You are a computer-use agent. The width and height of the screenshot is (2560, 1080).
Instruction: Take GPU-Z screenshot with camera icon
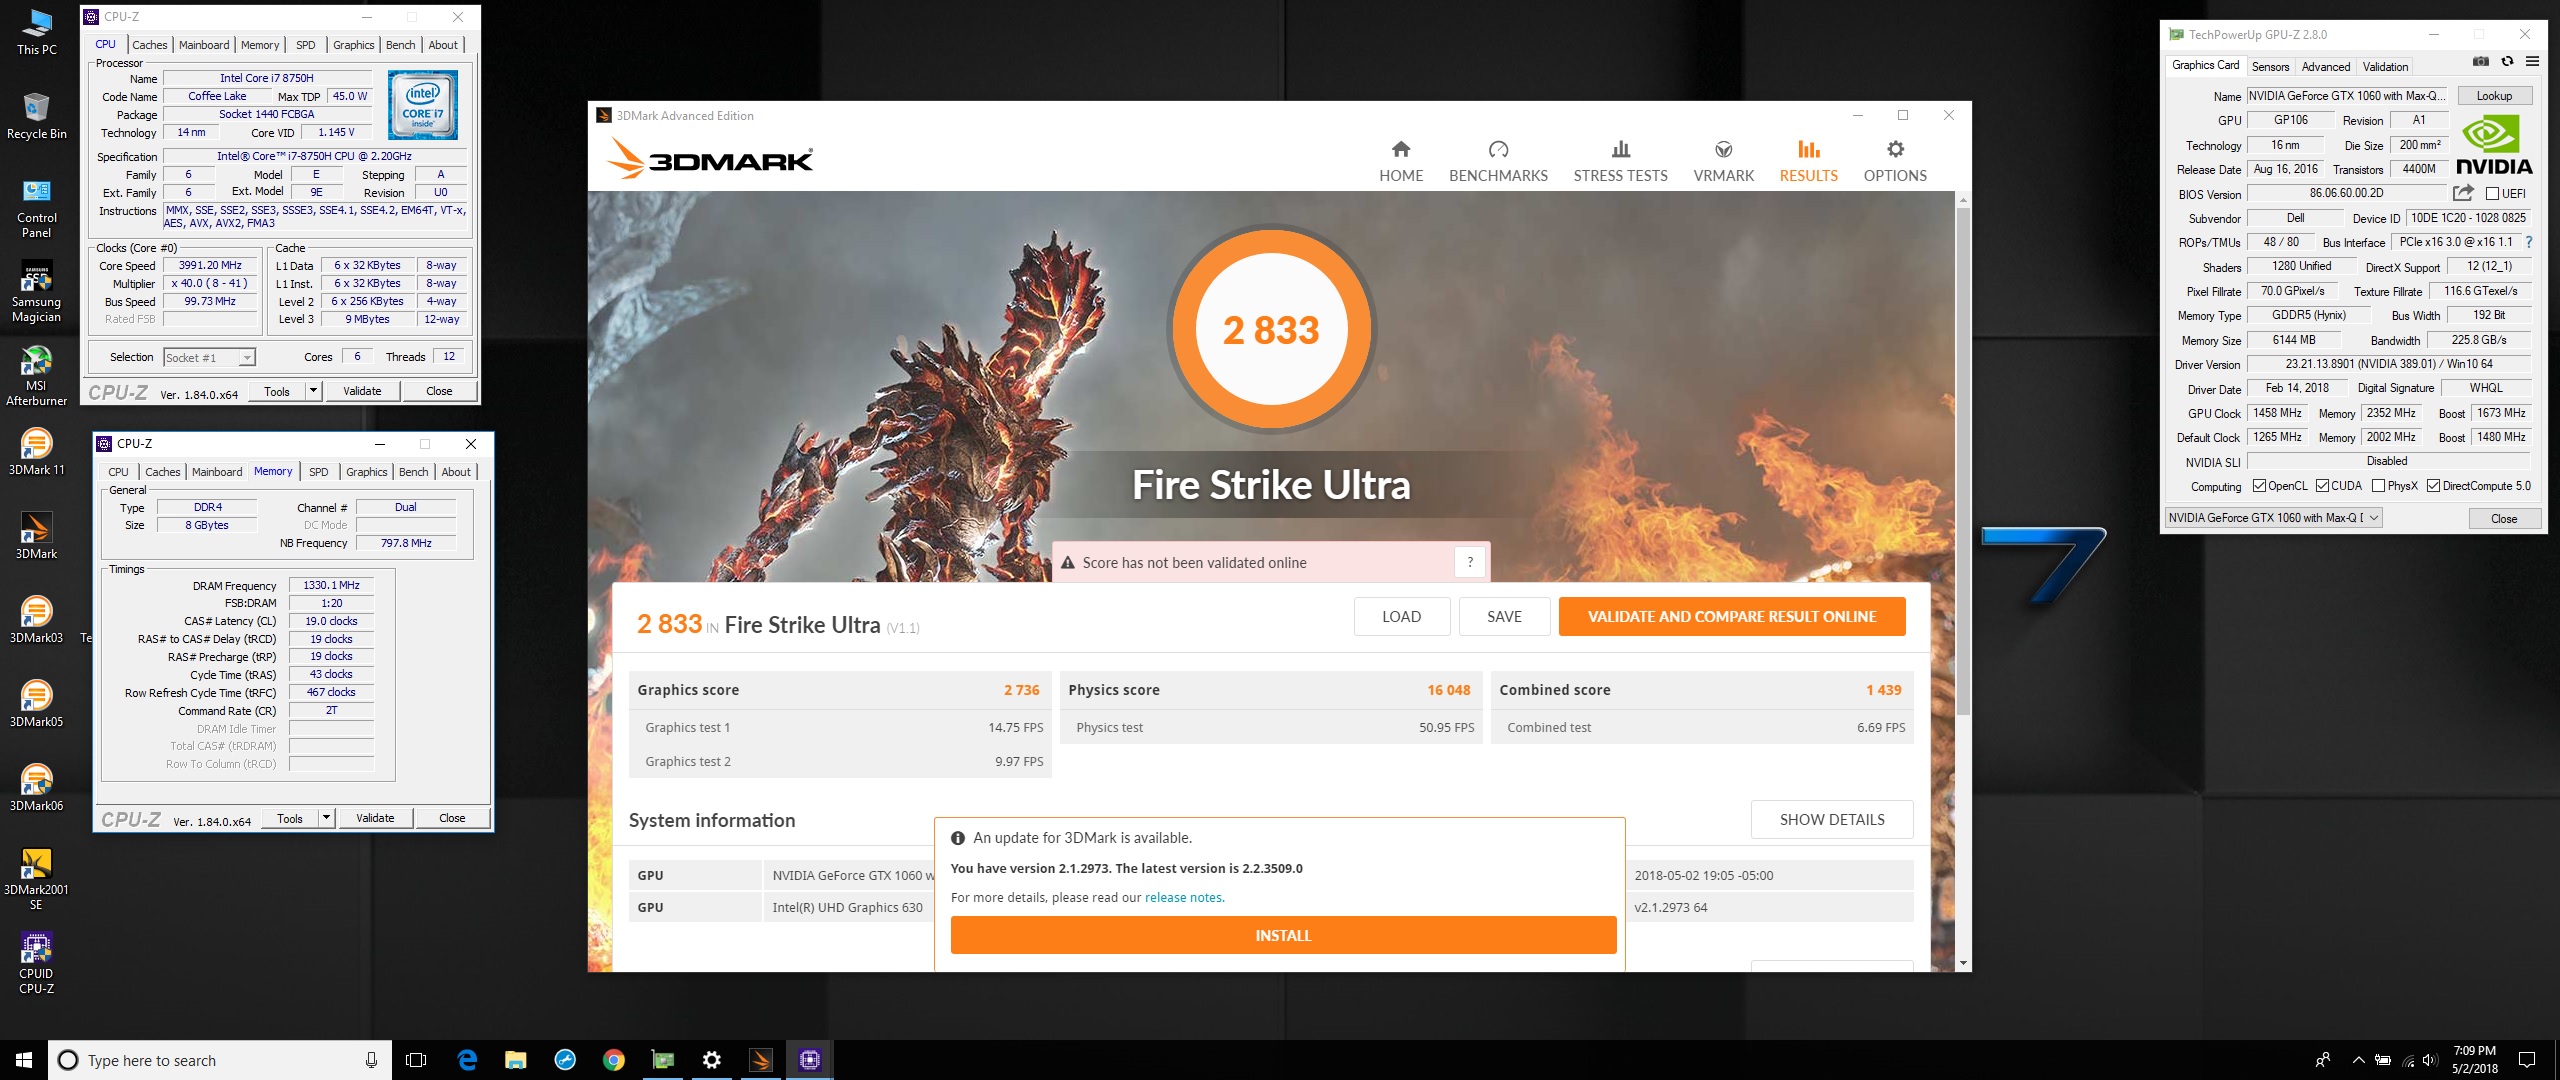(x=2480, y=62)
